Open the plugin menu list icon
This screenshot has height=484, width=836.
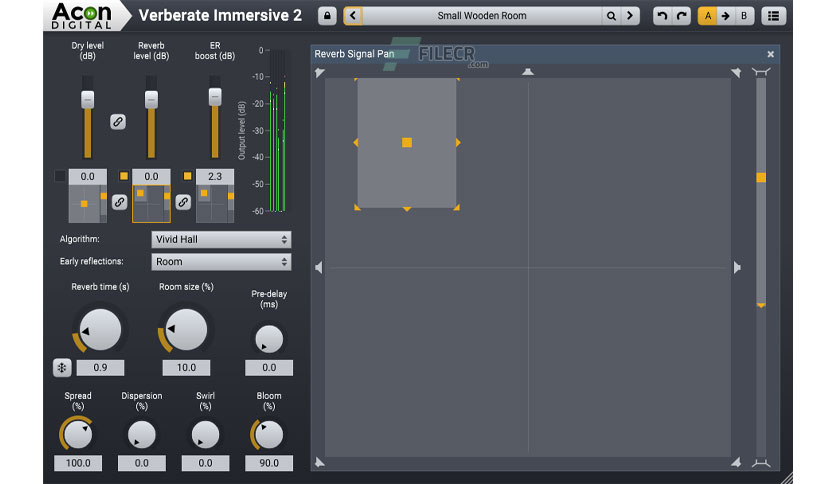(773, 16)
